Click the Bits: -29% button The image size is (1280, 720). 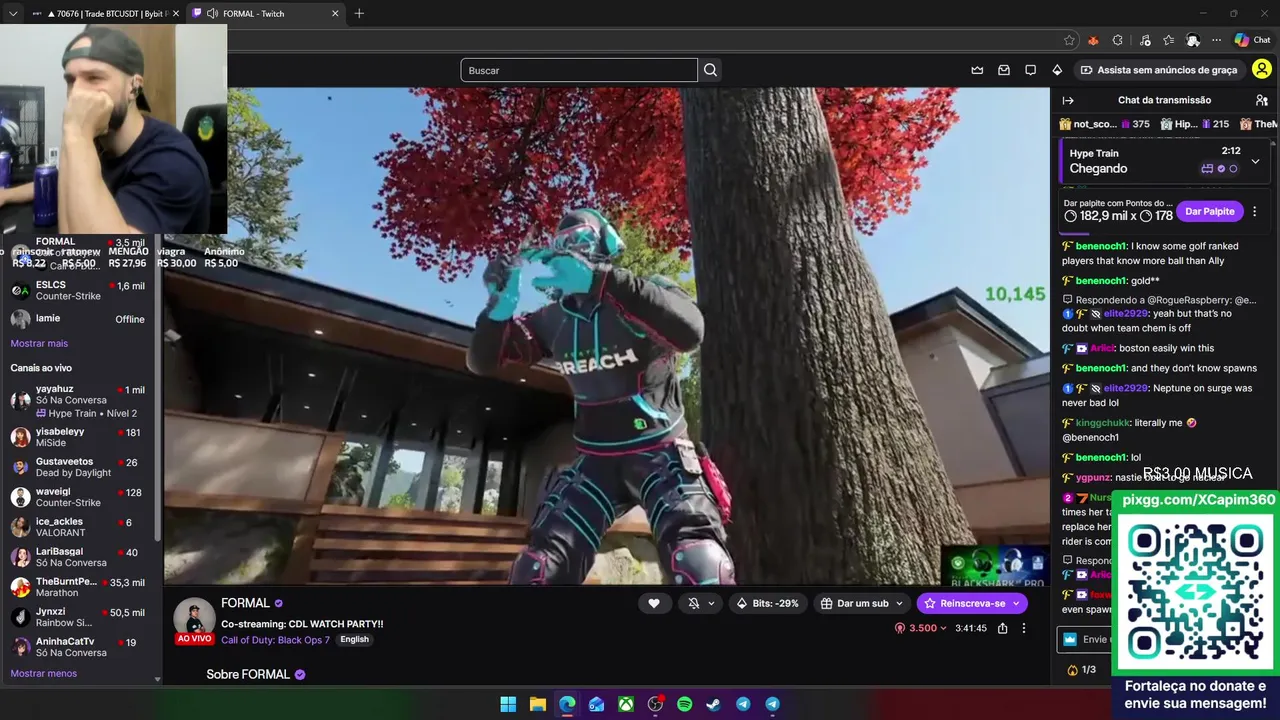pyautogui.click(x=768, y=603)
